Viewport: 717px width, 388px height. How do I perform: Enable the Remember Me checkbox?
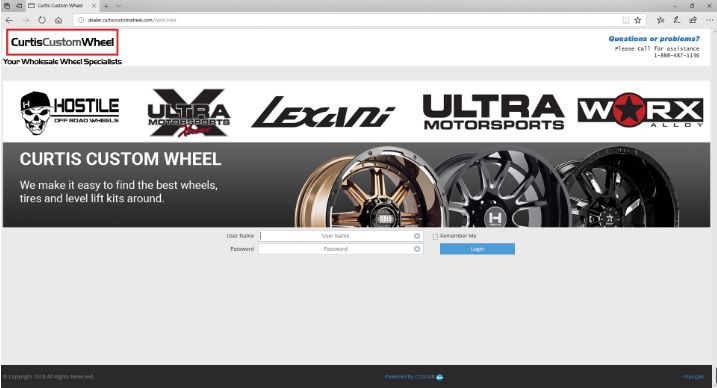(435, 237)
